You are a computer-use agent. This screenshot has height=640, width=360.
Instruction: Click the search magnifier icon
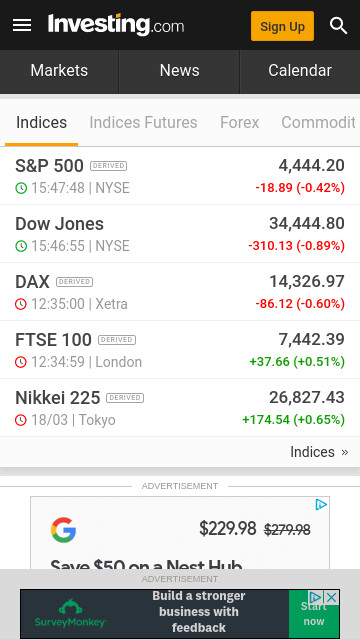338,26
